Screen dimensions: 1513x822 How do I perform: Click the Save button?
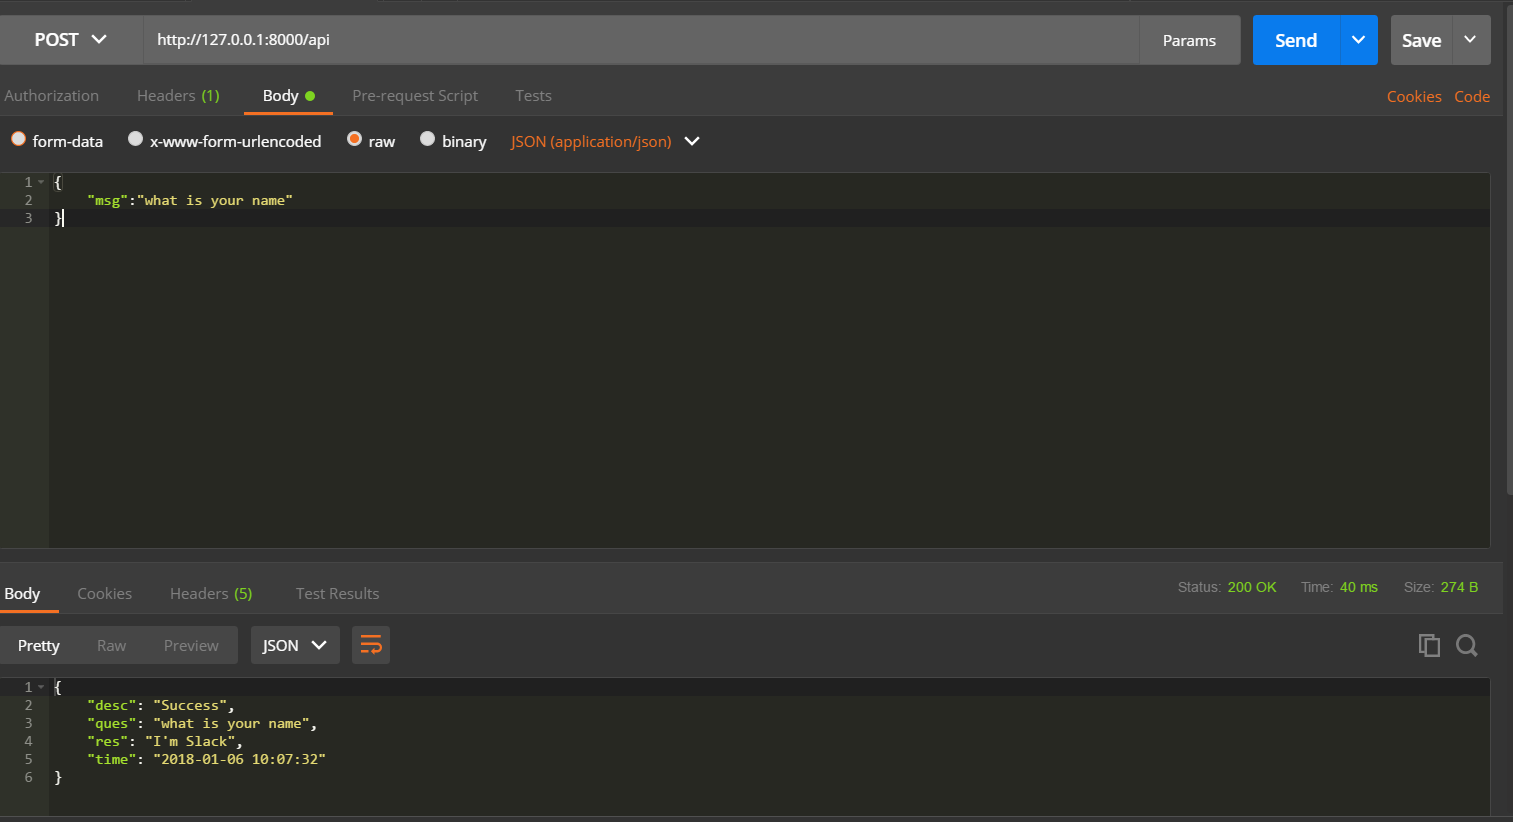(1421, 40)
